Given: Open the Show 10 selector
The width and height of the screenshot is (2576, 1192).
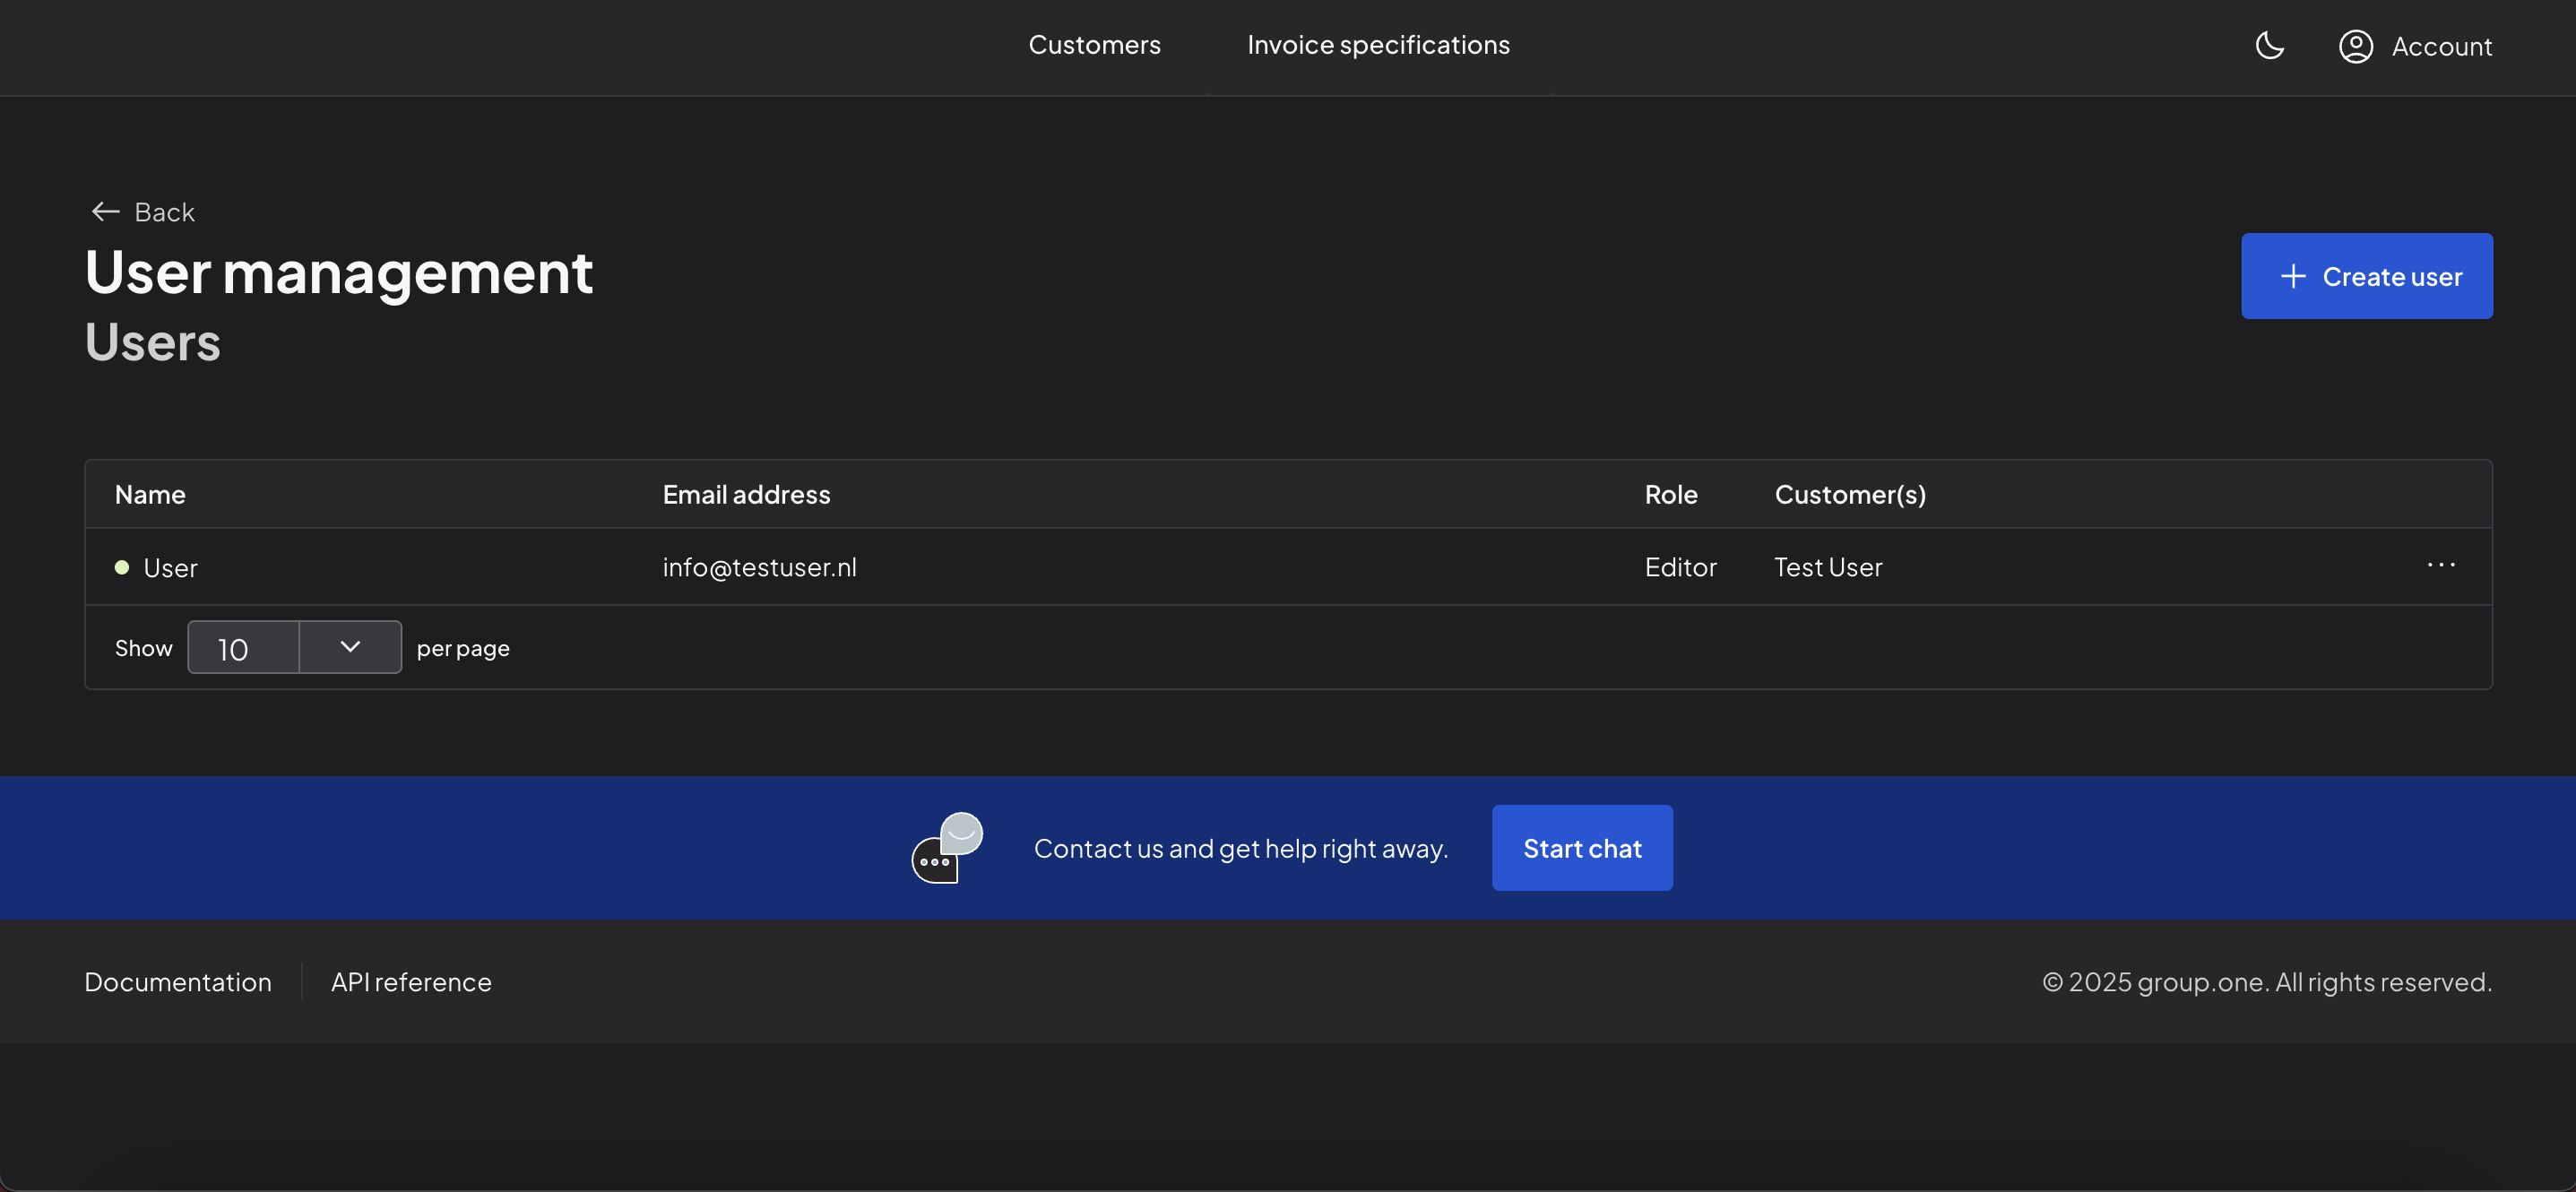Looking at the screenshot, I should pos(294,647).
